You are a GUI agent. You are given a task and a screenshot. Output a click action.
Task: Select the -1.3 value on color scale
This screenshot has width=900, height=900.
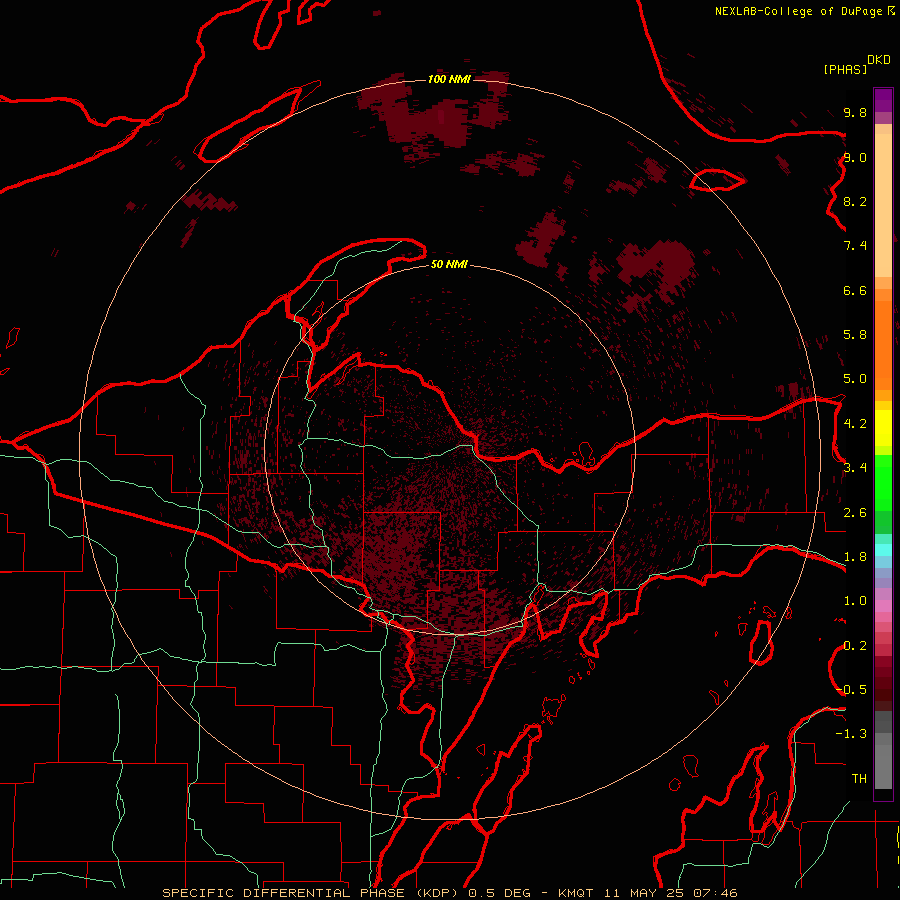pyautogui.click(x=852, y=734)
